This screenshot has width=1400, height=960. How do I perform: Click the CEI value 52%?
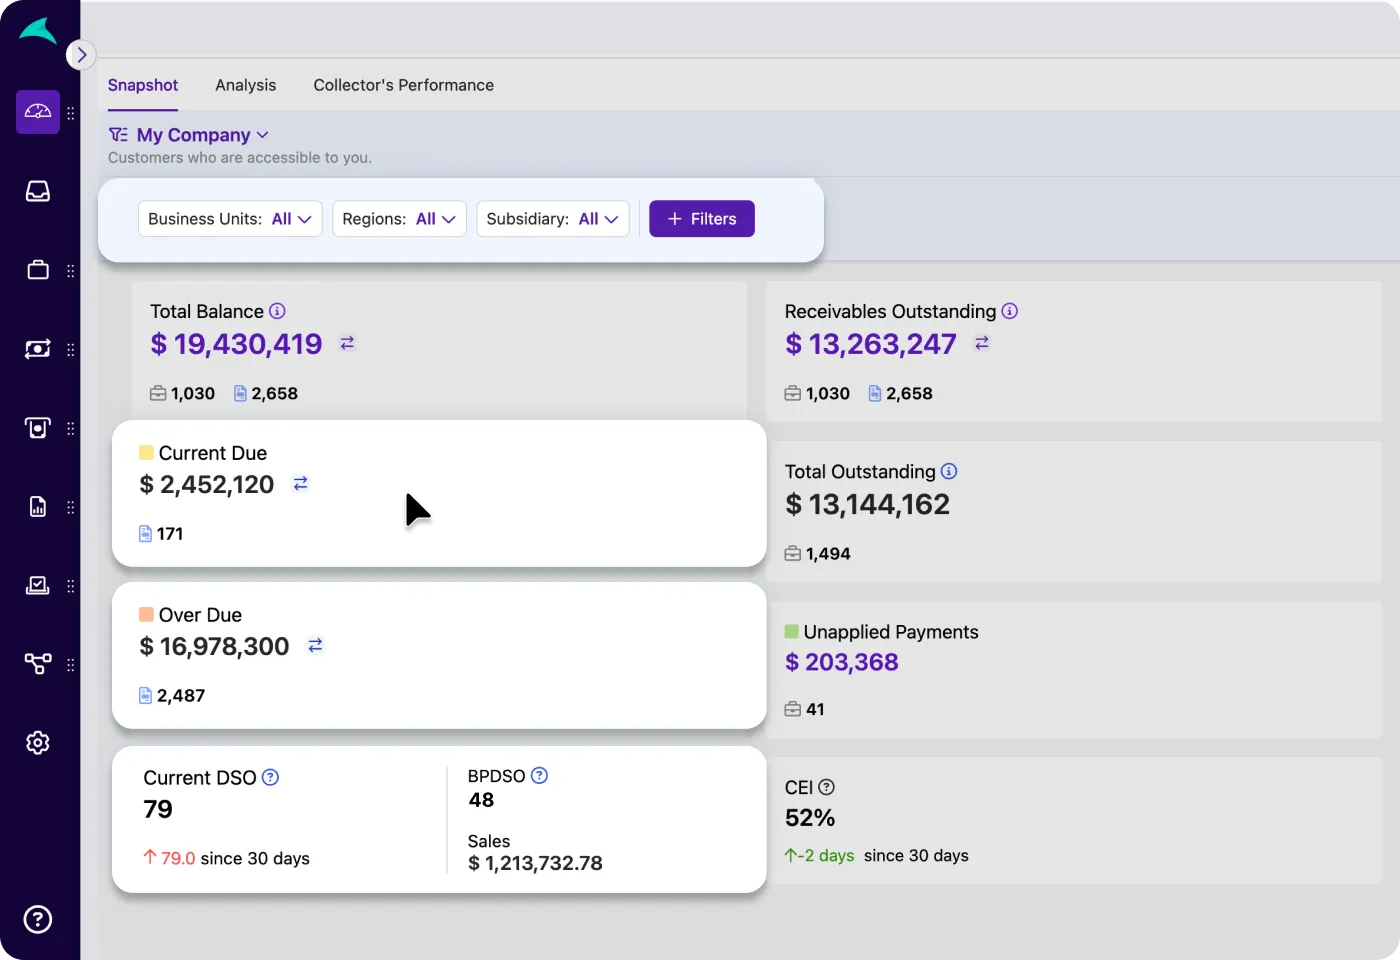(810, 818)
